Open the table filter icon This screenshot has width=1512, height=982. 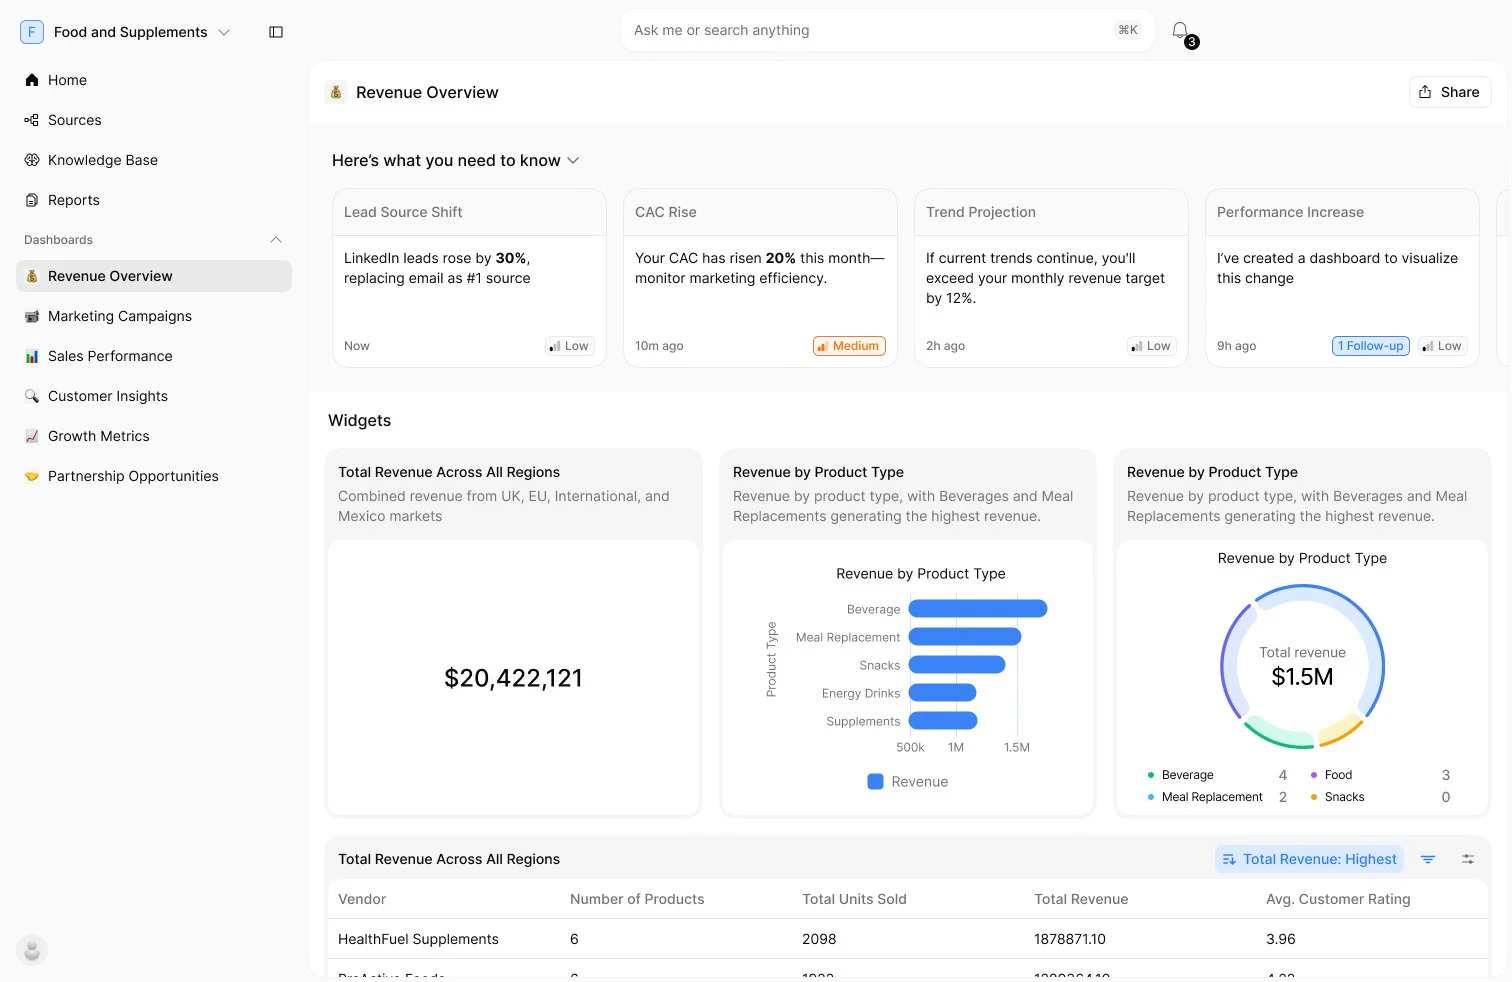coord(1428,859)
